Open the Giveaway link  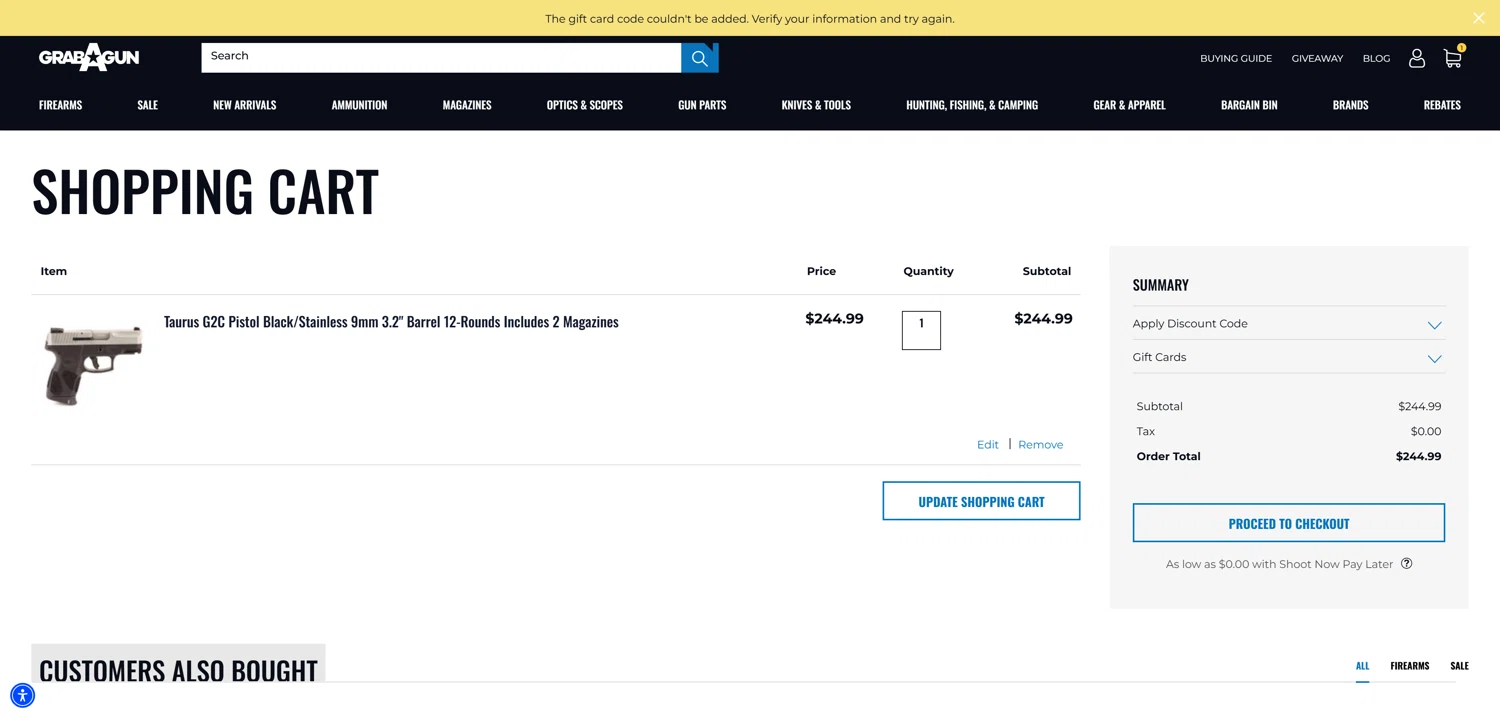coord(1317,58)
